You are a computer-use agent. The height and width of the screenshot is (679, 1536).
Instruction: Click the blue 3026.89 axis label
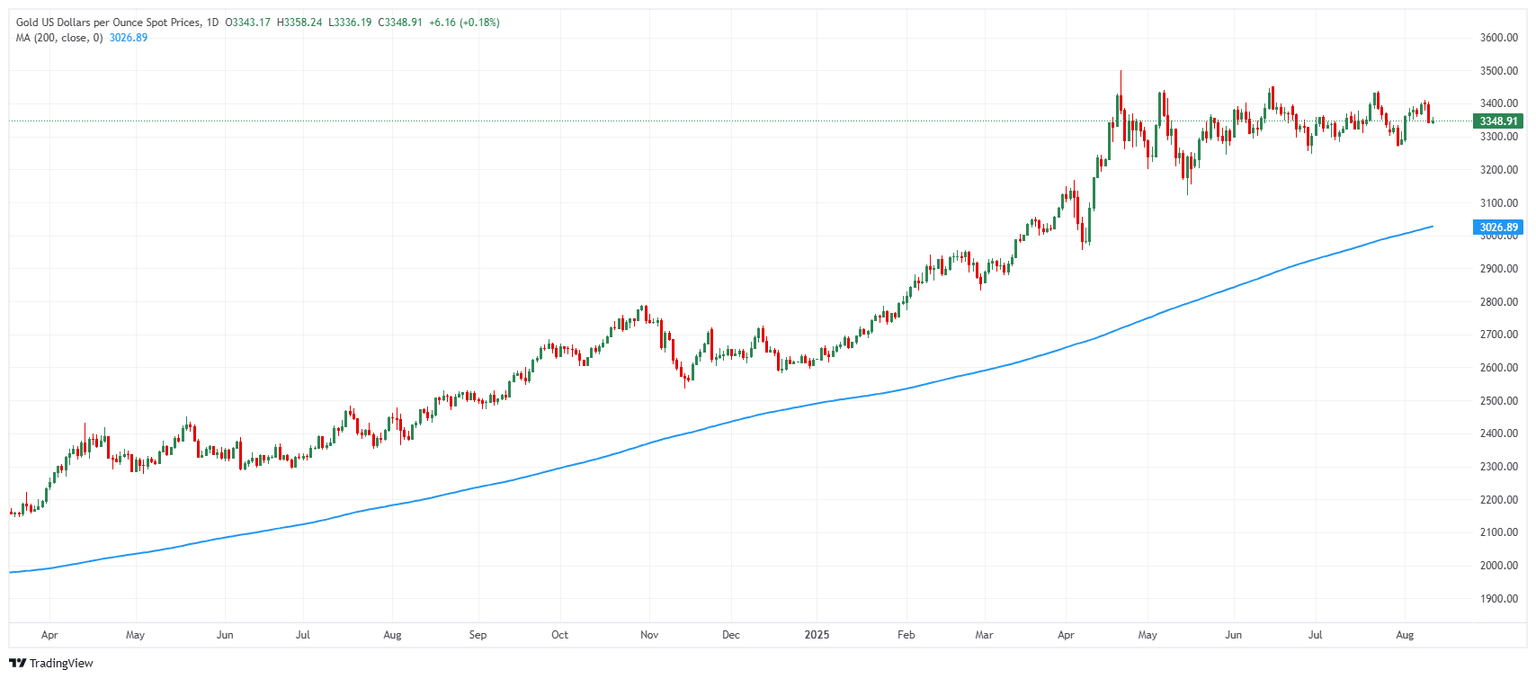pyautogui.click(x=1498, y=227)
